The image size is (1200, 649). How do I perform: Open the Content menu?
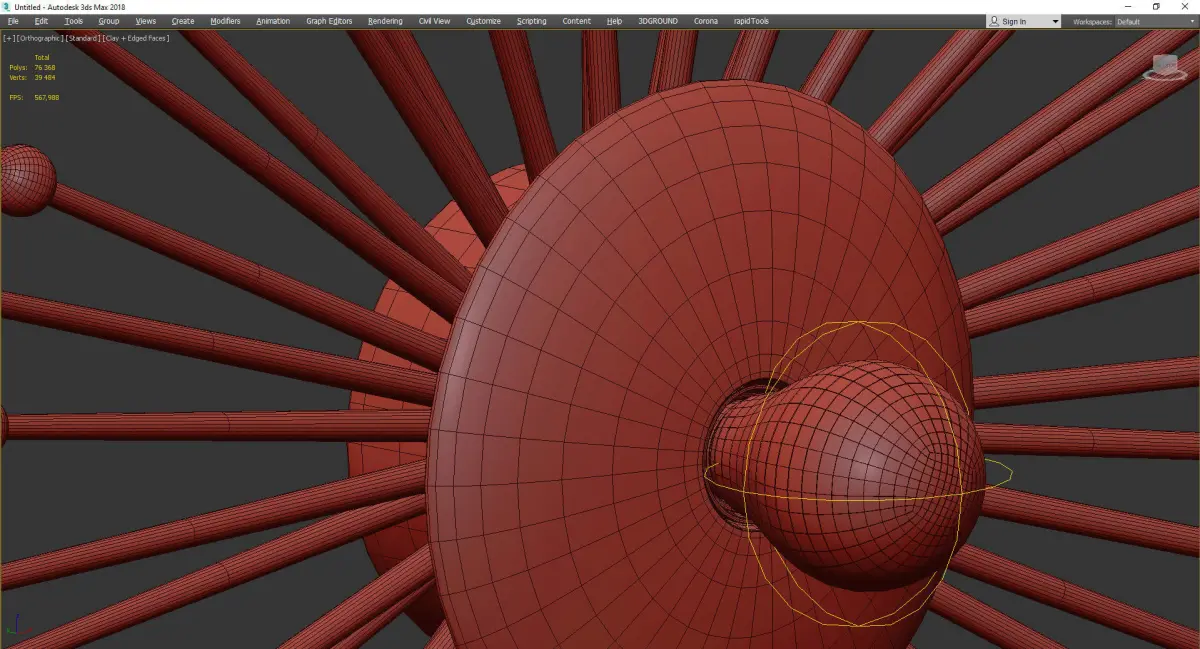[576, 21]
